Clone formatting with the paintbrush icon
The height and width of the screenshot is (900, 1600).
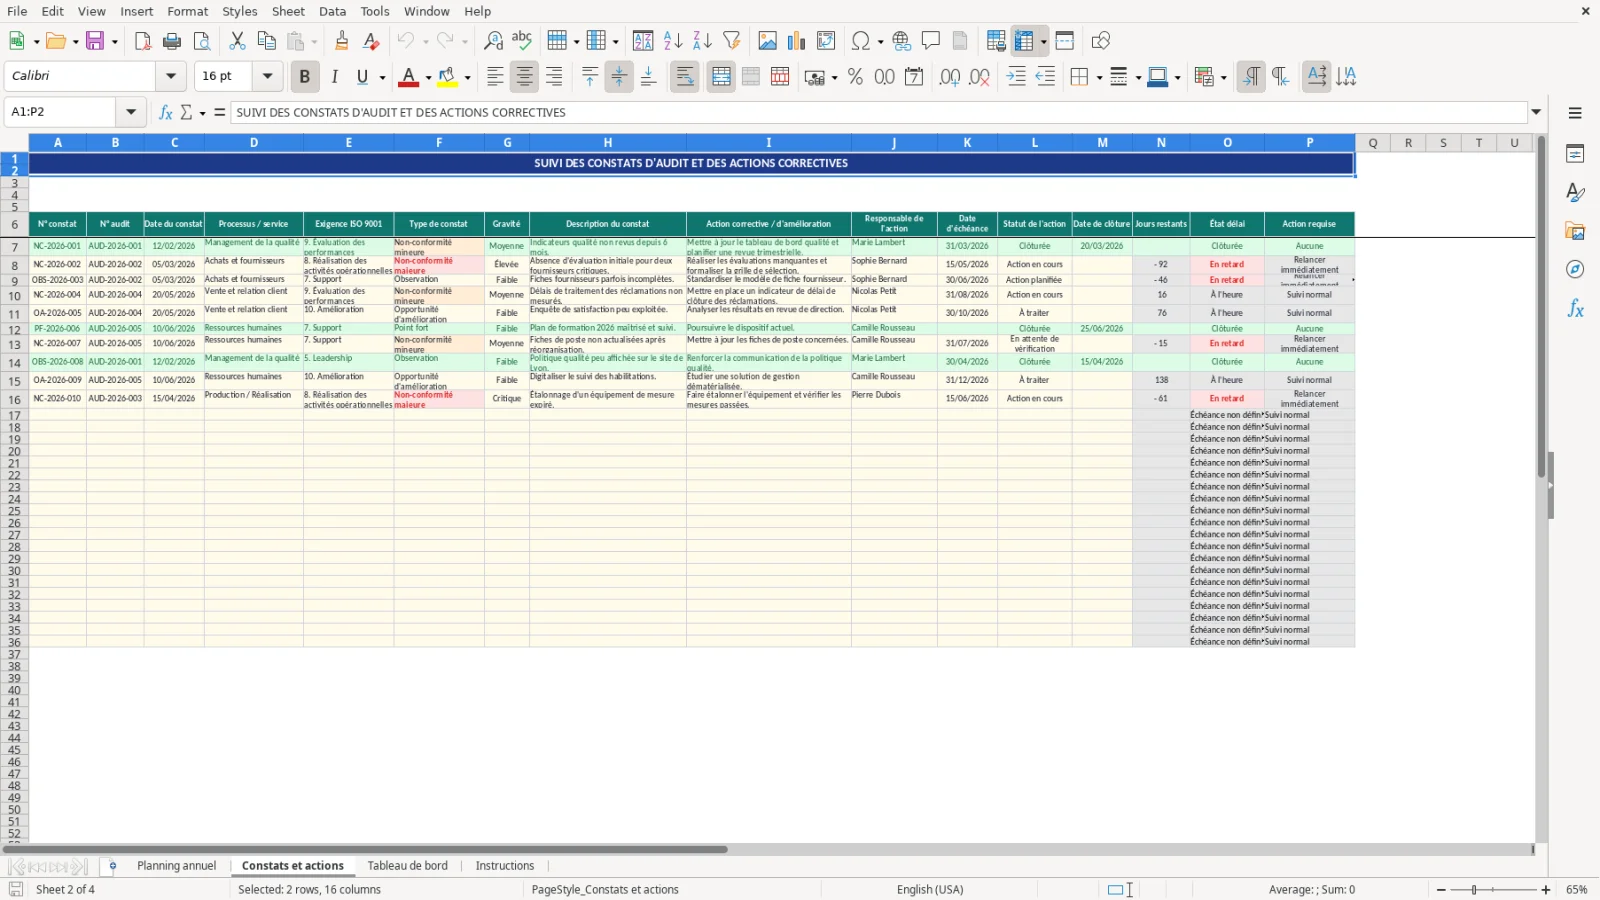[341, 41]
